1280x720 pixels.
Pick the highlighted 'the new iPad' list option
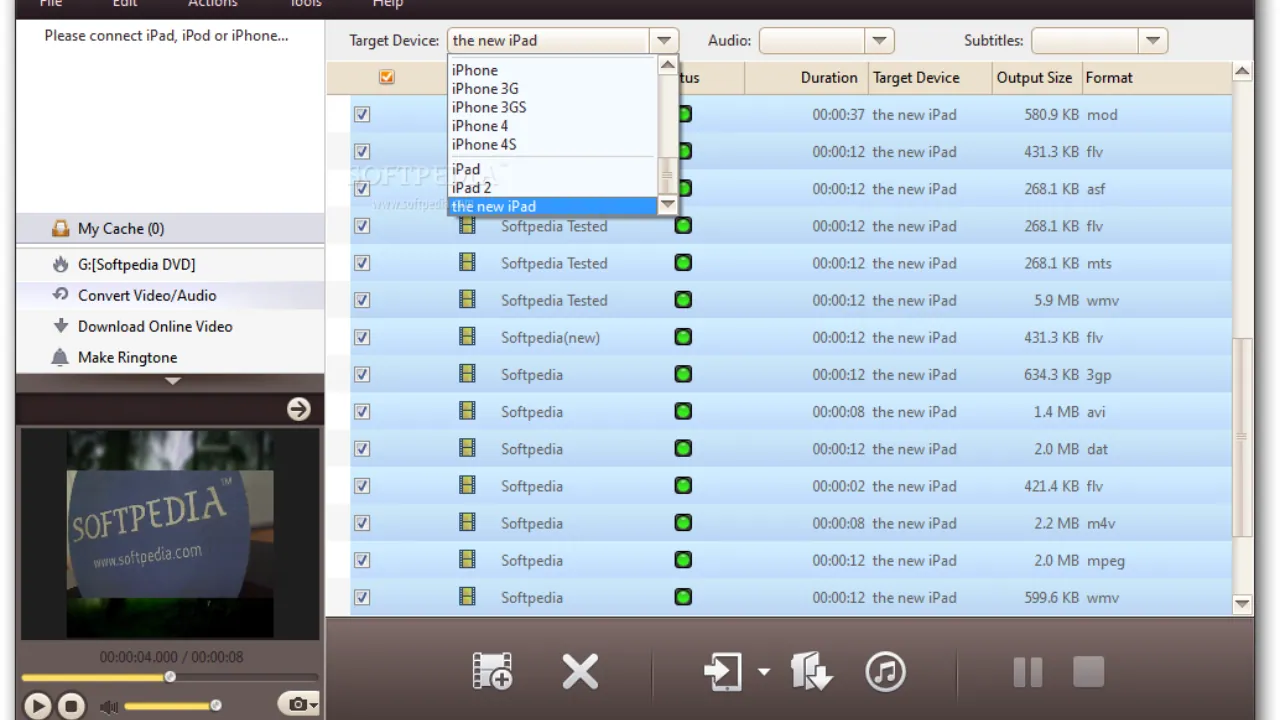(553, 206)
